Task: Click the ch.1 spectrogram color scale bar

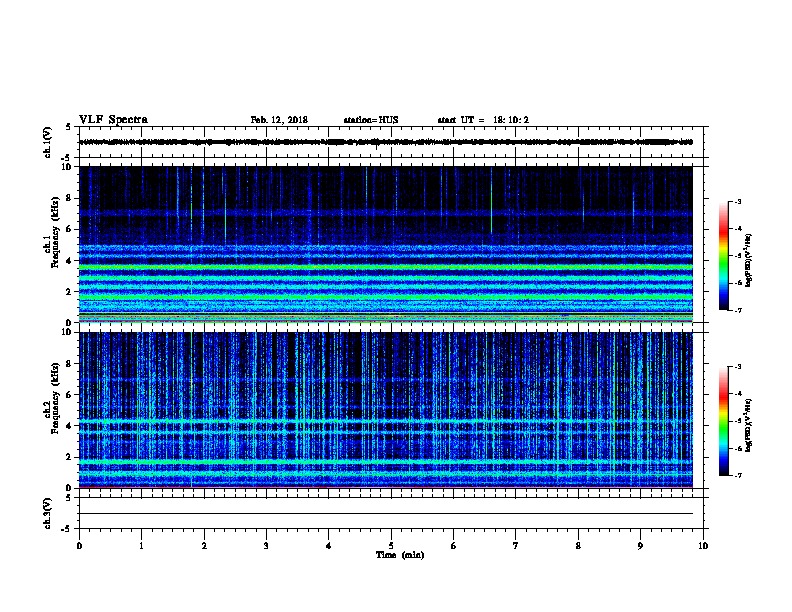Action: (x=723, y=256)
